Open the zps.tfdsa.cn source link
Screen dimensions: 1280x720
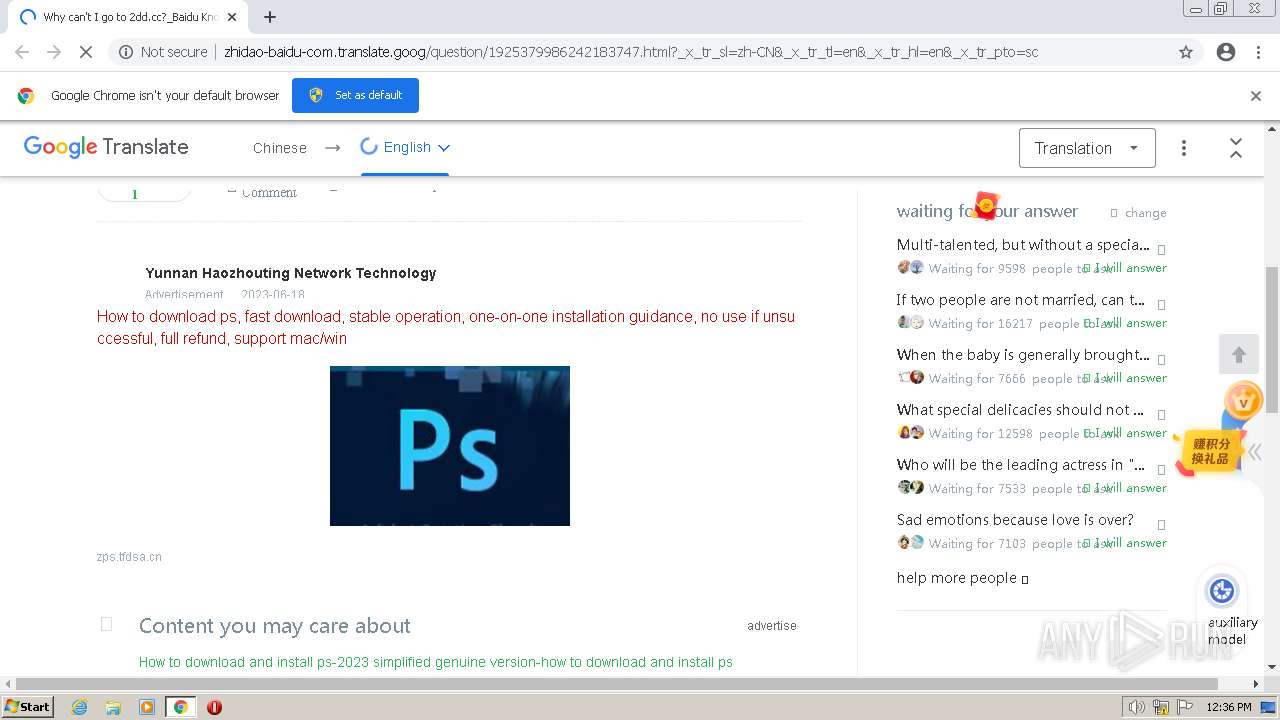129,557
